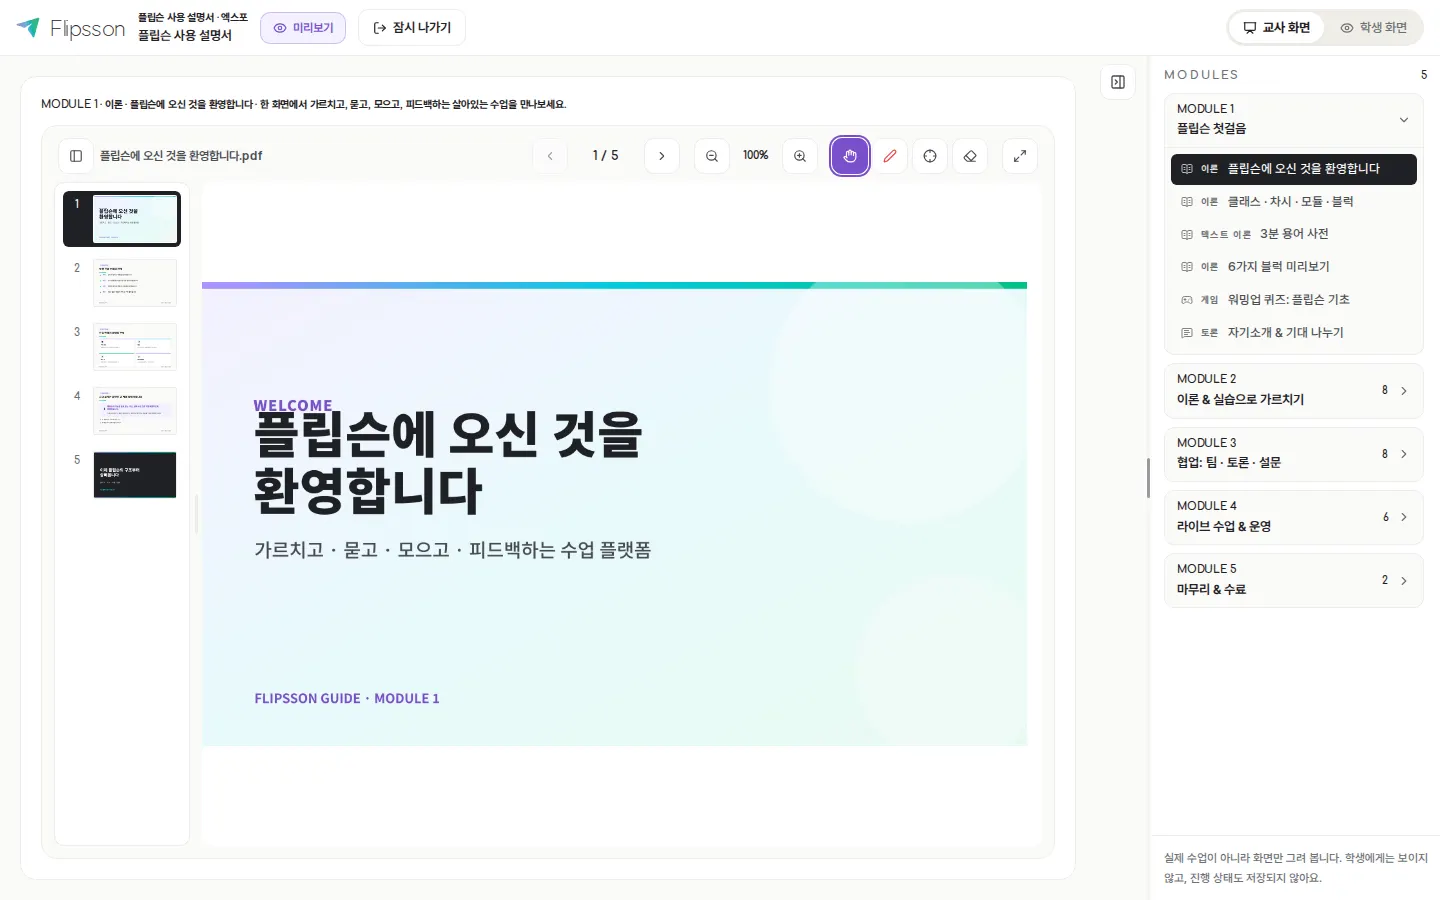Click the 1 / 5 page indicator
The image size is (1440, 900).
[605, 156]
